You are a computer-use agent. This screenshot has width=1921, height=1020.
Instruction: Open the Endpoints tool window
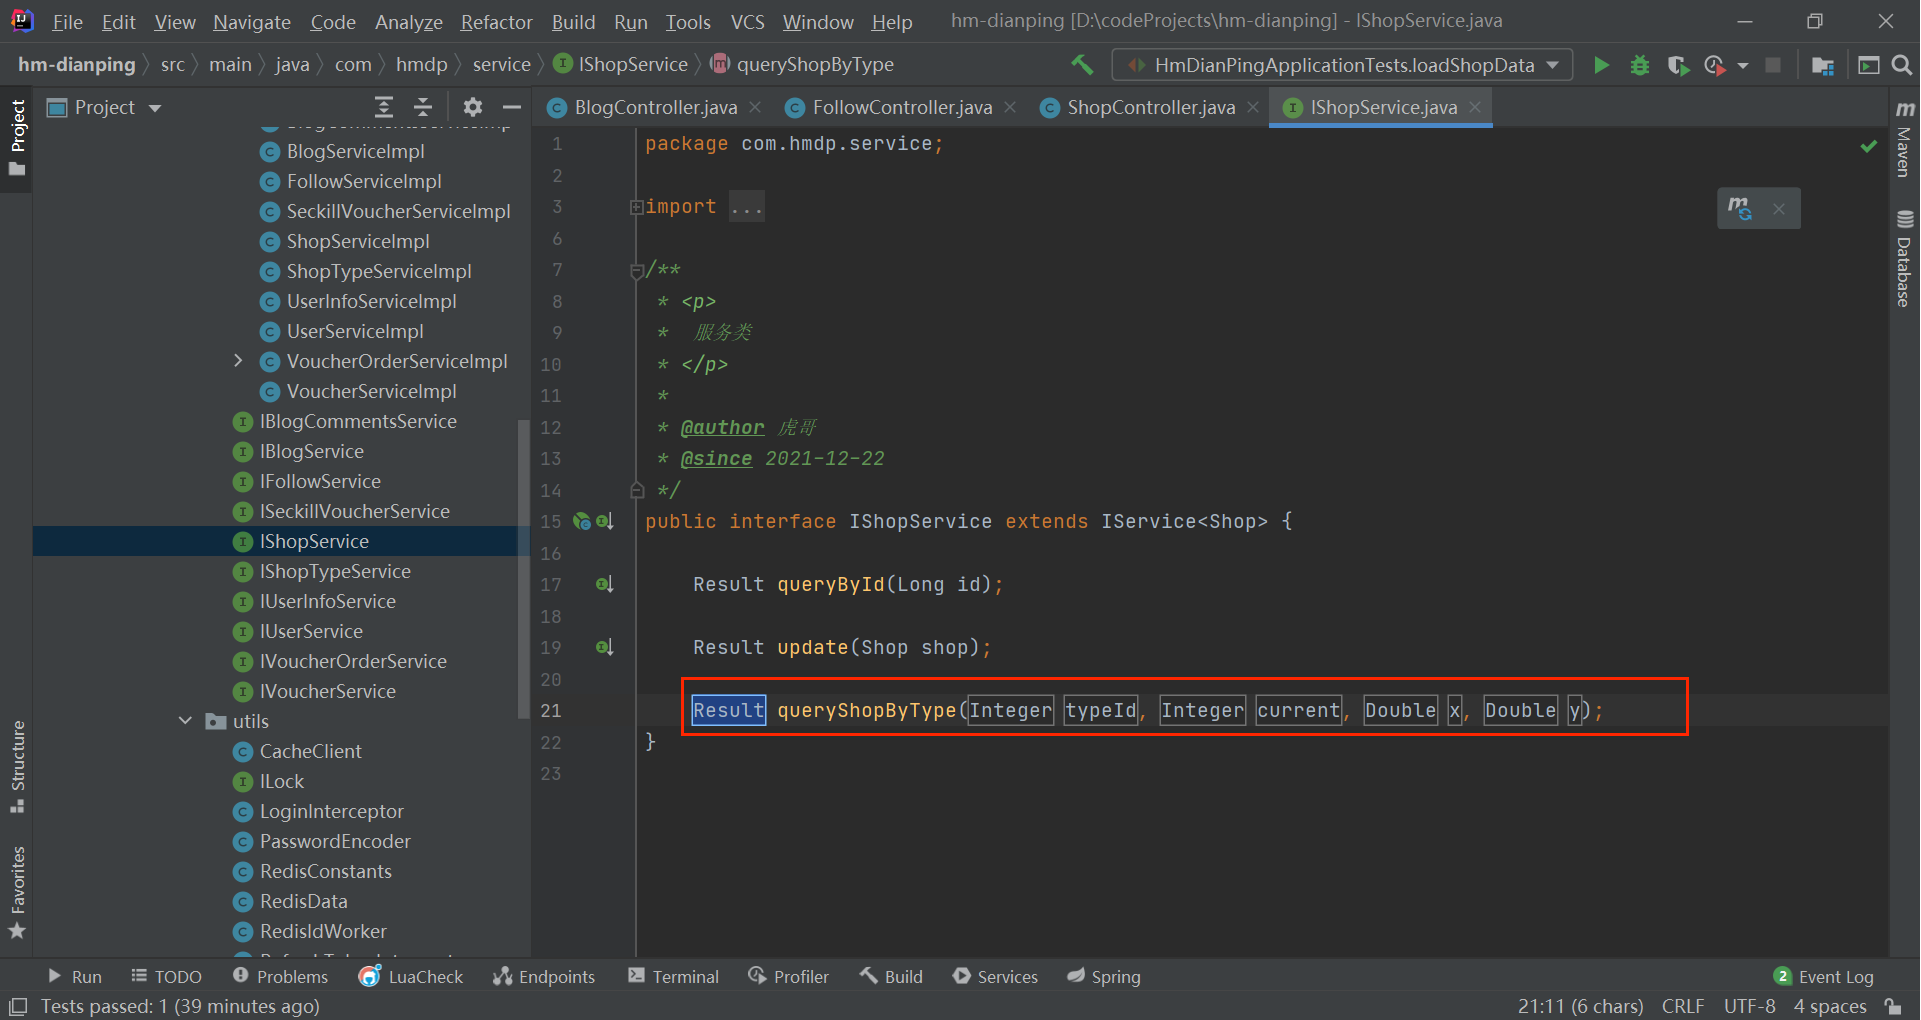[543, 977]
